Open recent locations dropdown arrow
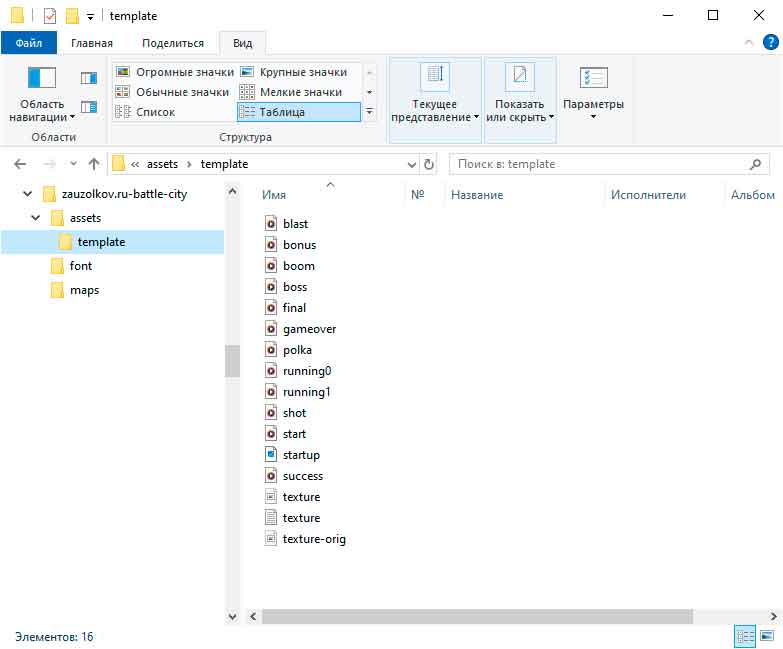The height and width of the screenshot is (649, 783). coord(73,164)
